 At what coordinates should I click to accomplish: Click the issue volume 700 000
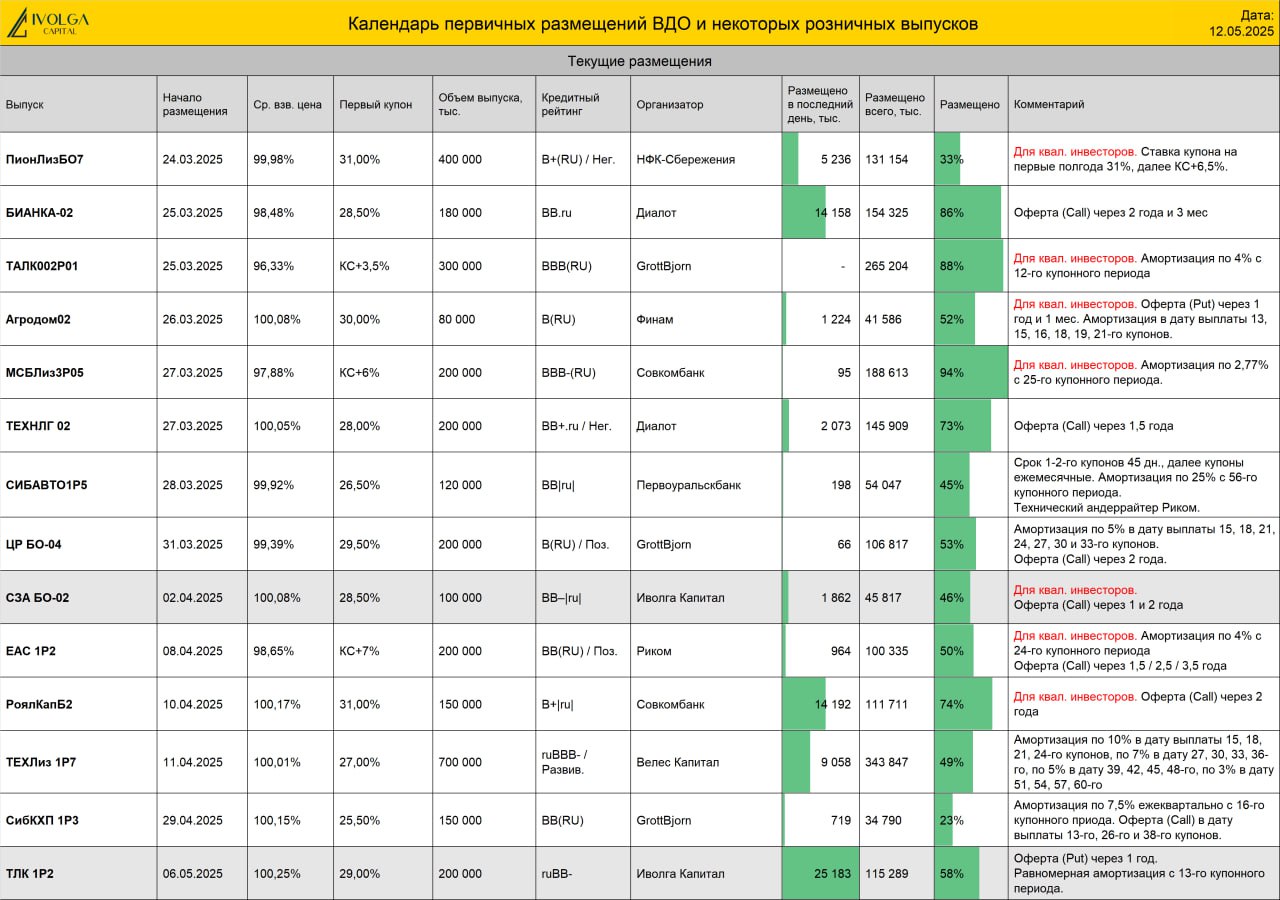point(460,762)
